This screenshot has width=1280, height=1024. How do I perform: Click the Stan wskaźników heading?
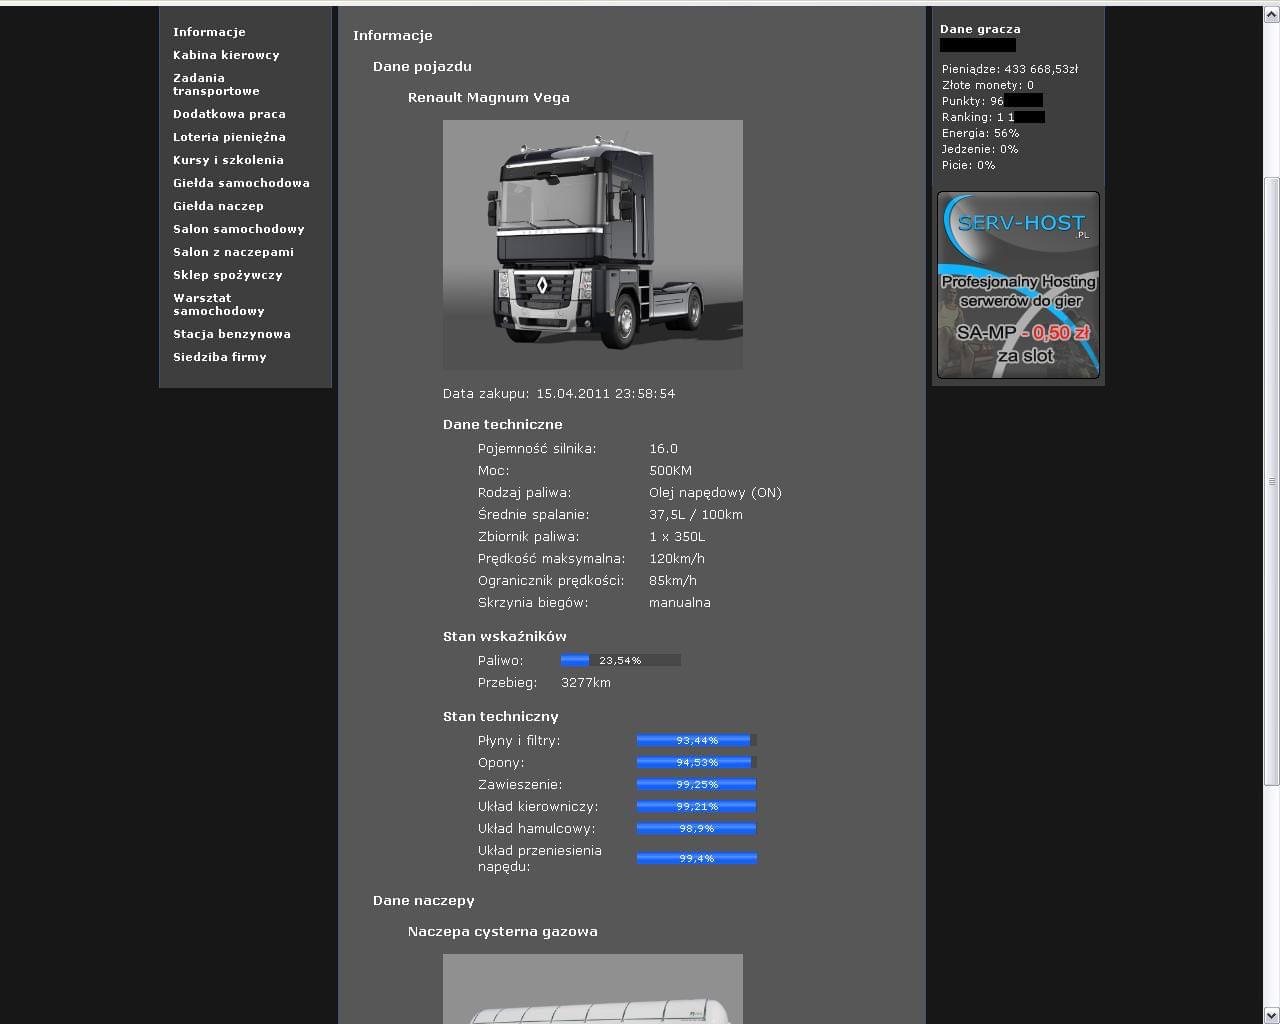click(x=505, y=636)
